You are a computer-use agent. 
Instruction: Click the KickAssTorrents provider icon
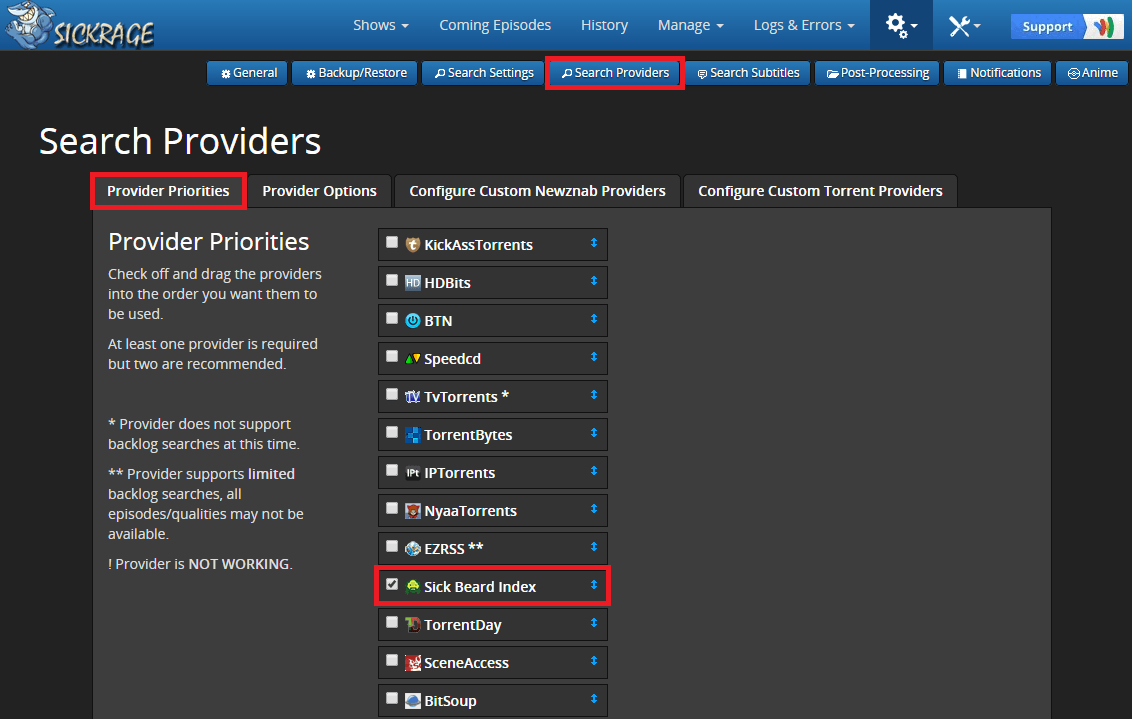coord(412,245)
